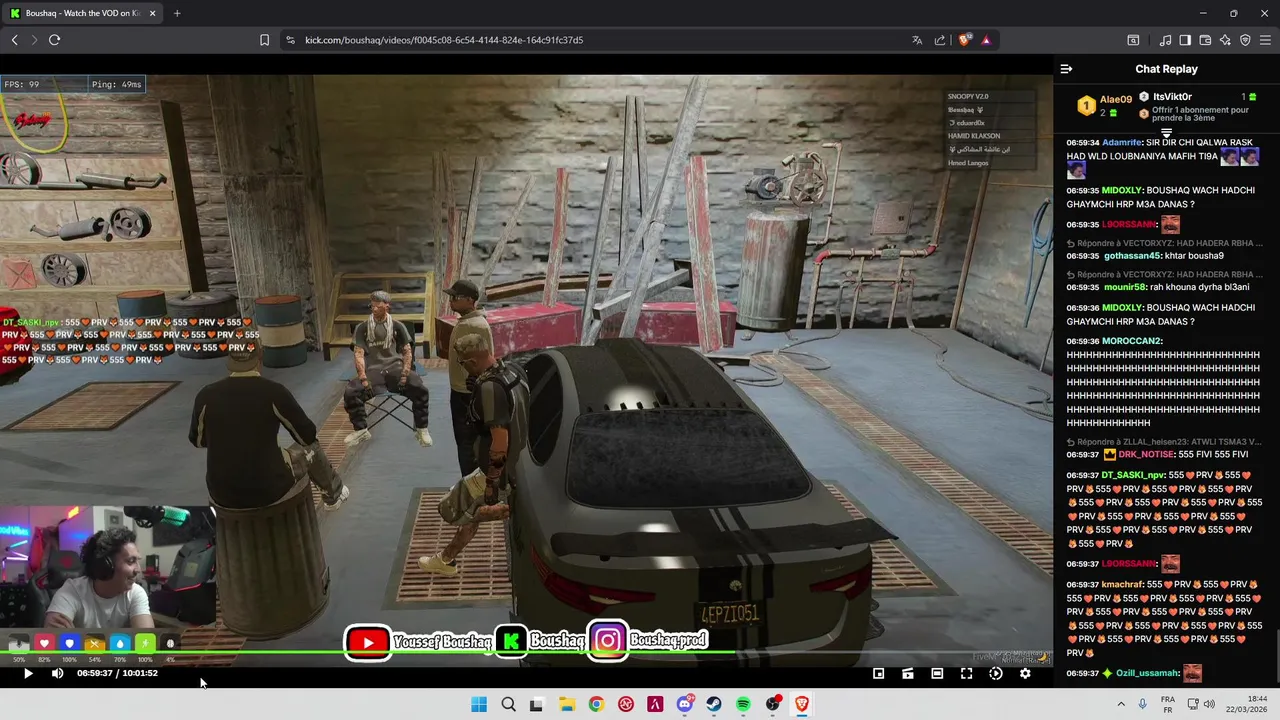Reload the current page

coord(54,40)
